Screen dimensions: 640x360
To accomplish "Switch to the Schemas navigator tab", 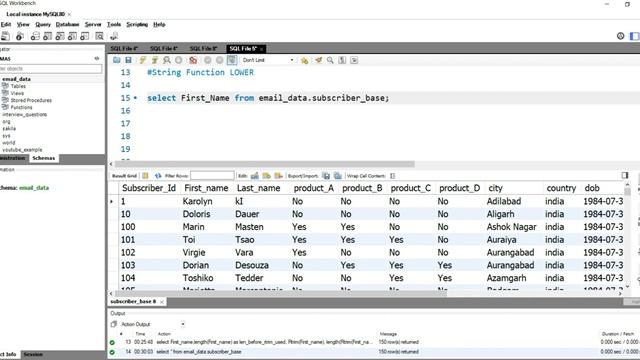I will point(43,158).
